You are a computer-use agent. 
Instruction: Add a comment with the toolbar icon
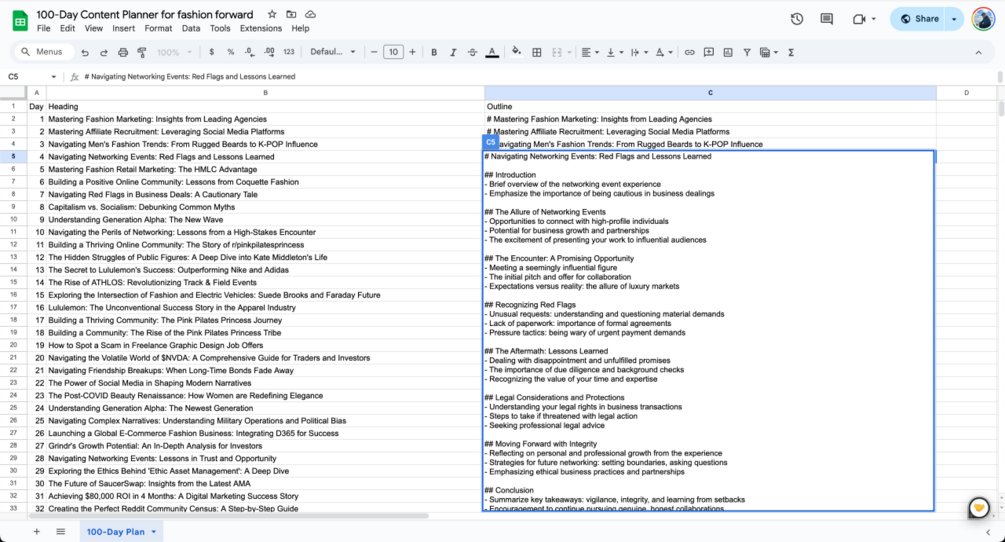[709, 53]
